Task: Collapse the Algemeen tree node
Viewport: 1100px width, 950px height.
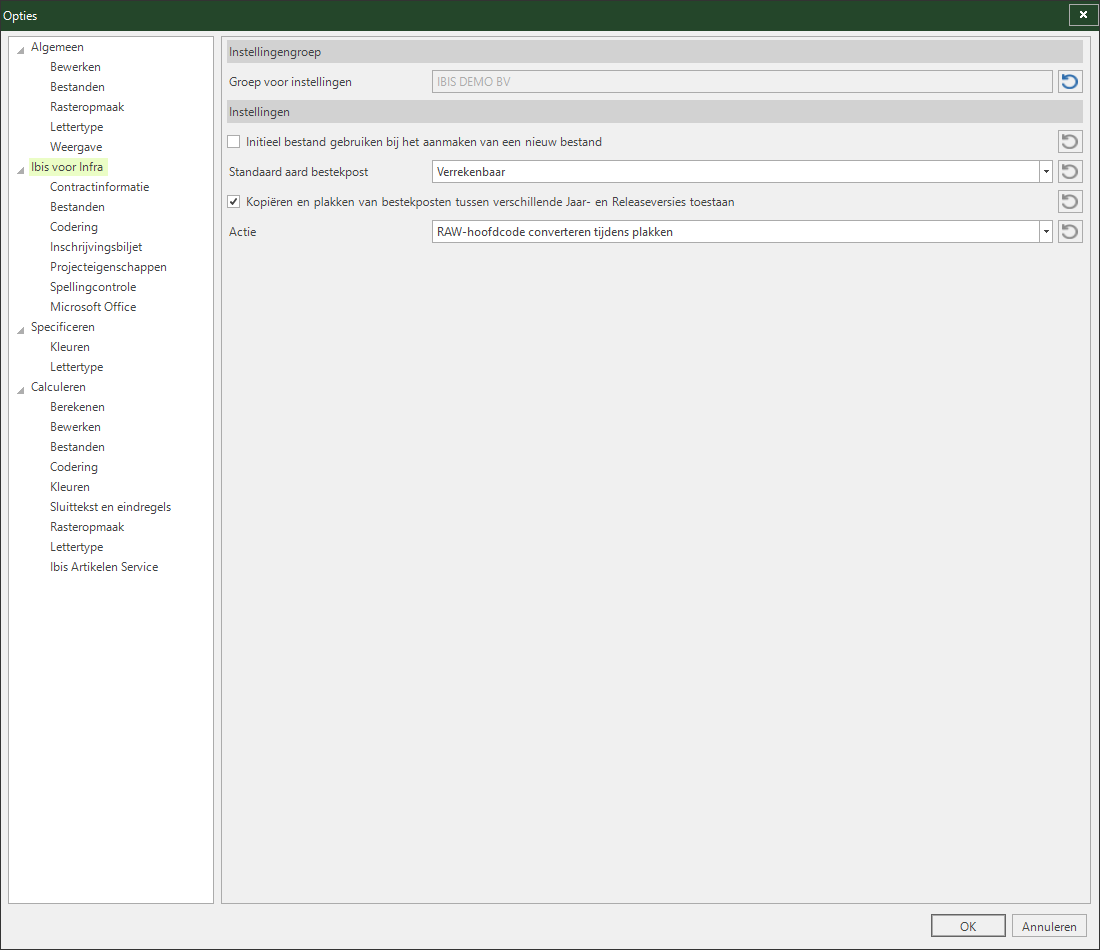Action: coord(21,49)
